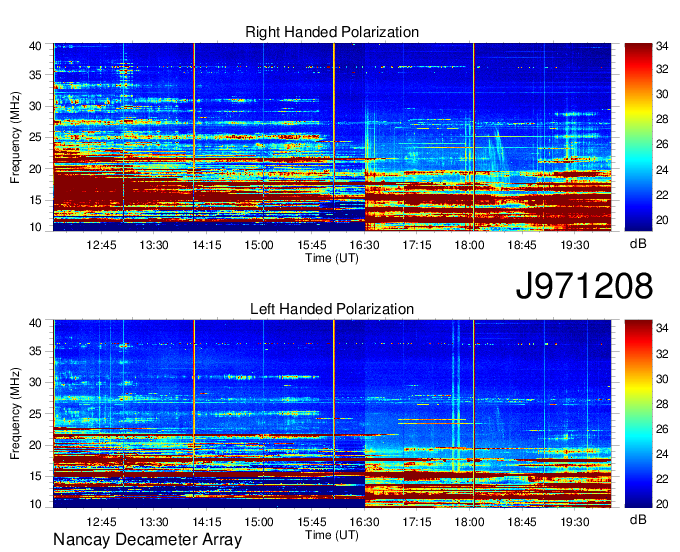The width and height of the screenshot is (680, 552).
Task: Click 34 dB value on Left Handed color bar
Action: click(x=662, y=329)
